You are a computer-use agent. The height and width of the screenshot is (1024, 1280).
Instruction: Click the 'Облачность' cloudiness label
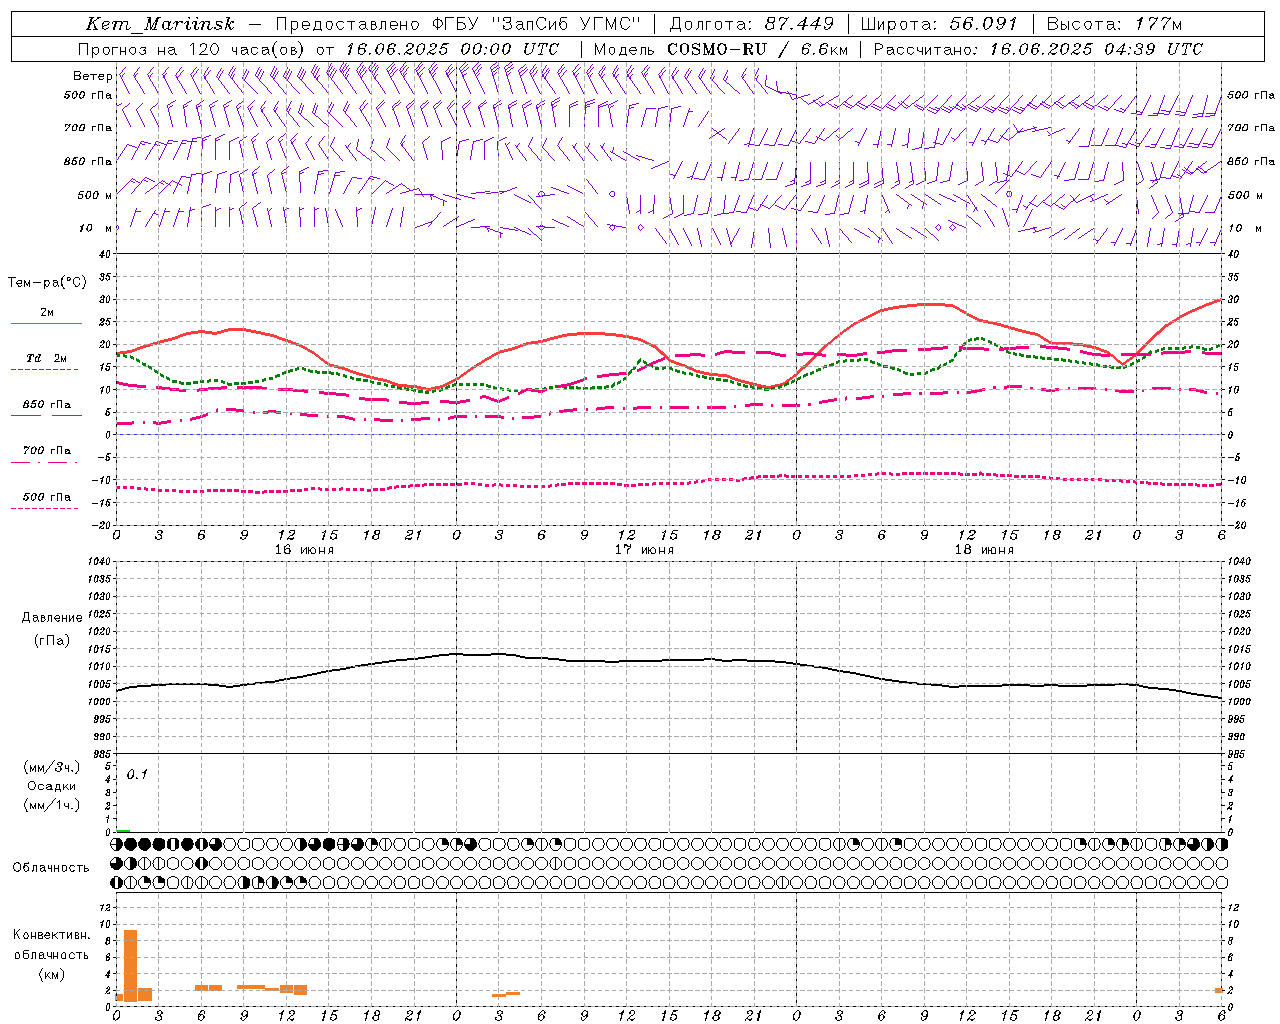pos(51,868)
